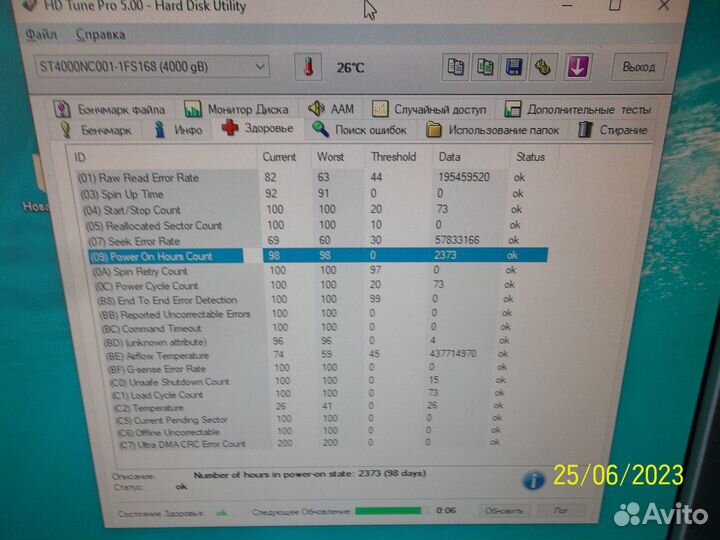Click the thermometer temperature icon
Screen dimensions: 720x540
coord(308,67)
